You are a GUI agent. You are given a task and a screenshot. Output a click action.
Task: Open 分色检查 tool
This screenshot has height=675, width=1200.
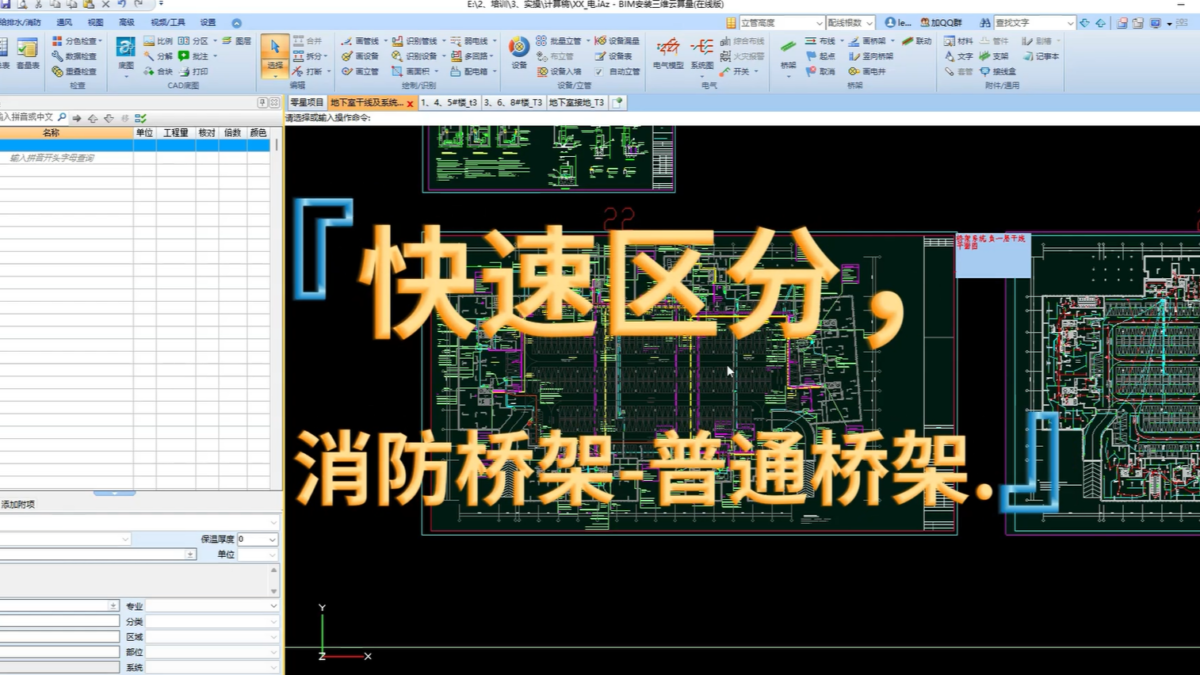click(75, 41)
